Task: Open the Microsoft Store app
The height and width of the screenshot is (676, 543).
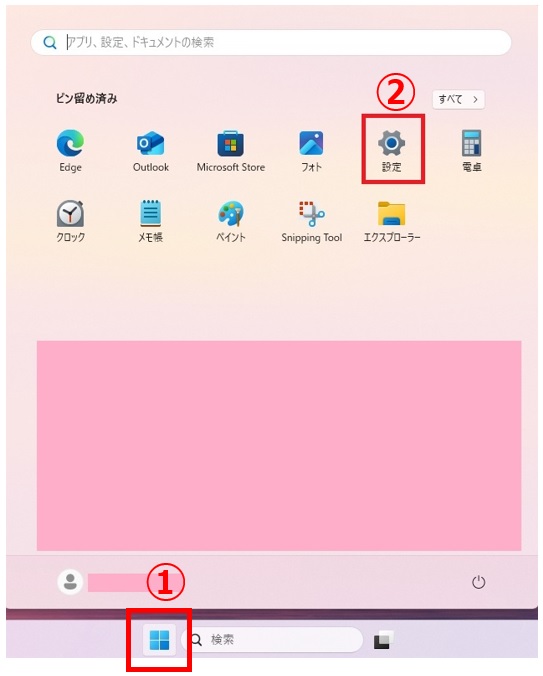Action: (231, 150)
